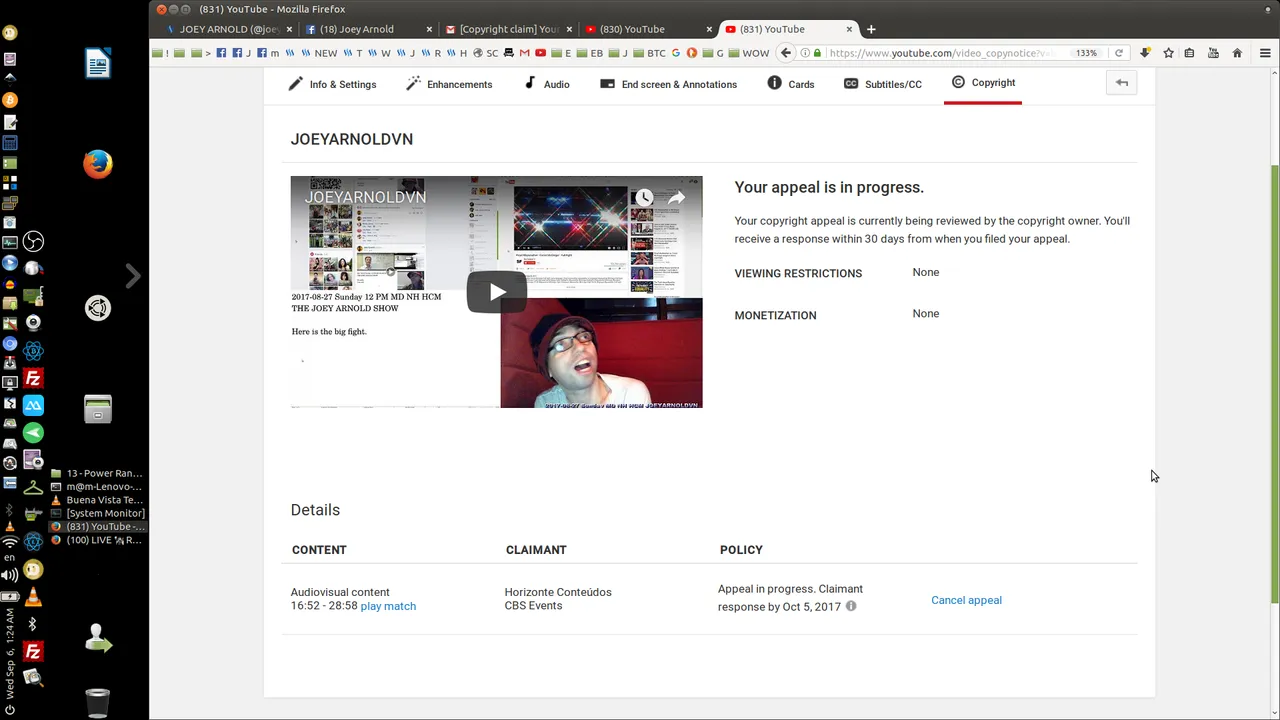Click the Watch Later clock icon on video
The width and height of the screenshot is (1280, 720).
[643, 198]
